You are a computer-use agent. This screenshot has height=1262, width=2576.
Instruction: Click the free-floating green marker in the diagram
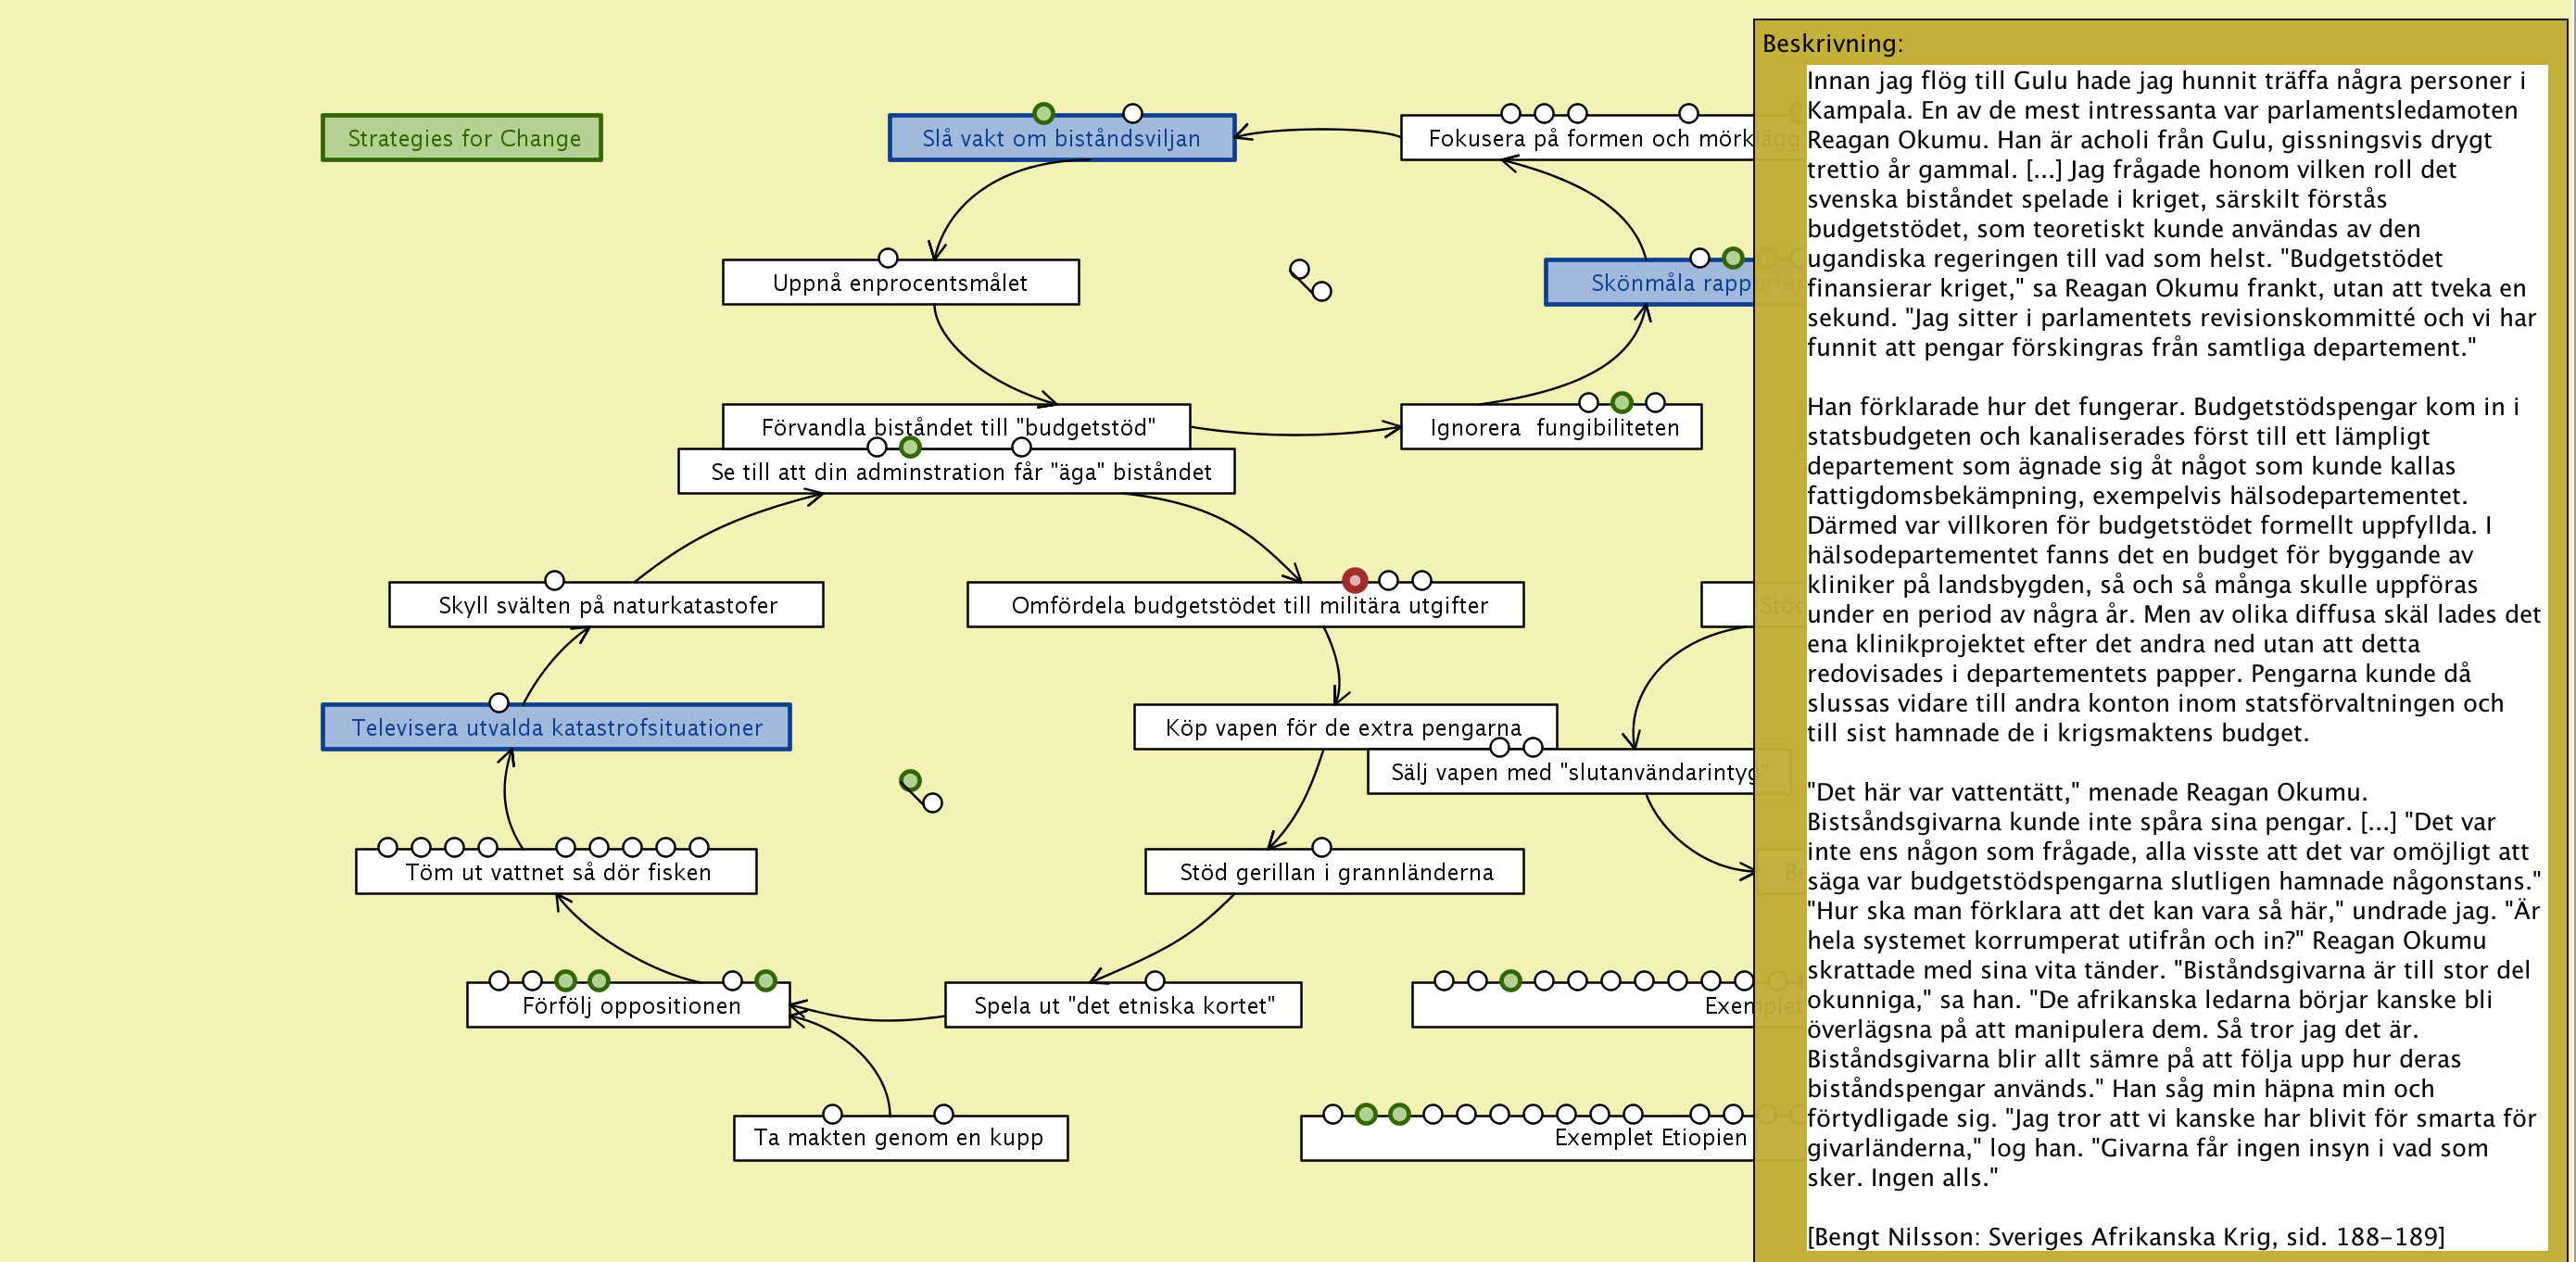(x=909, y=780)
